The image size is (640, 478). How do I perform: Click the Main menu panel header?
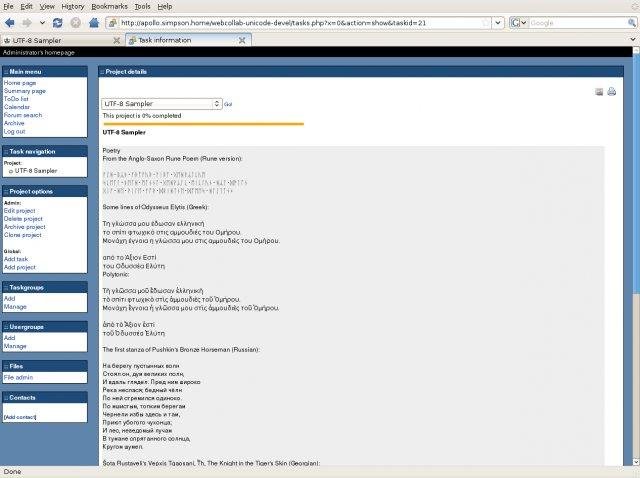pos(45,71)
